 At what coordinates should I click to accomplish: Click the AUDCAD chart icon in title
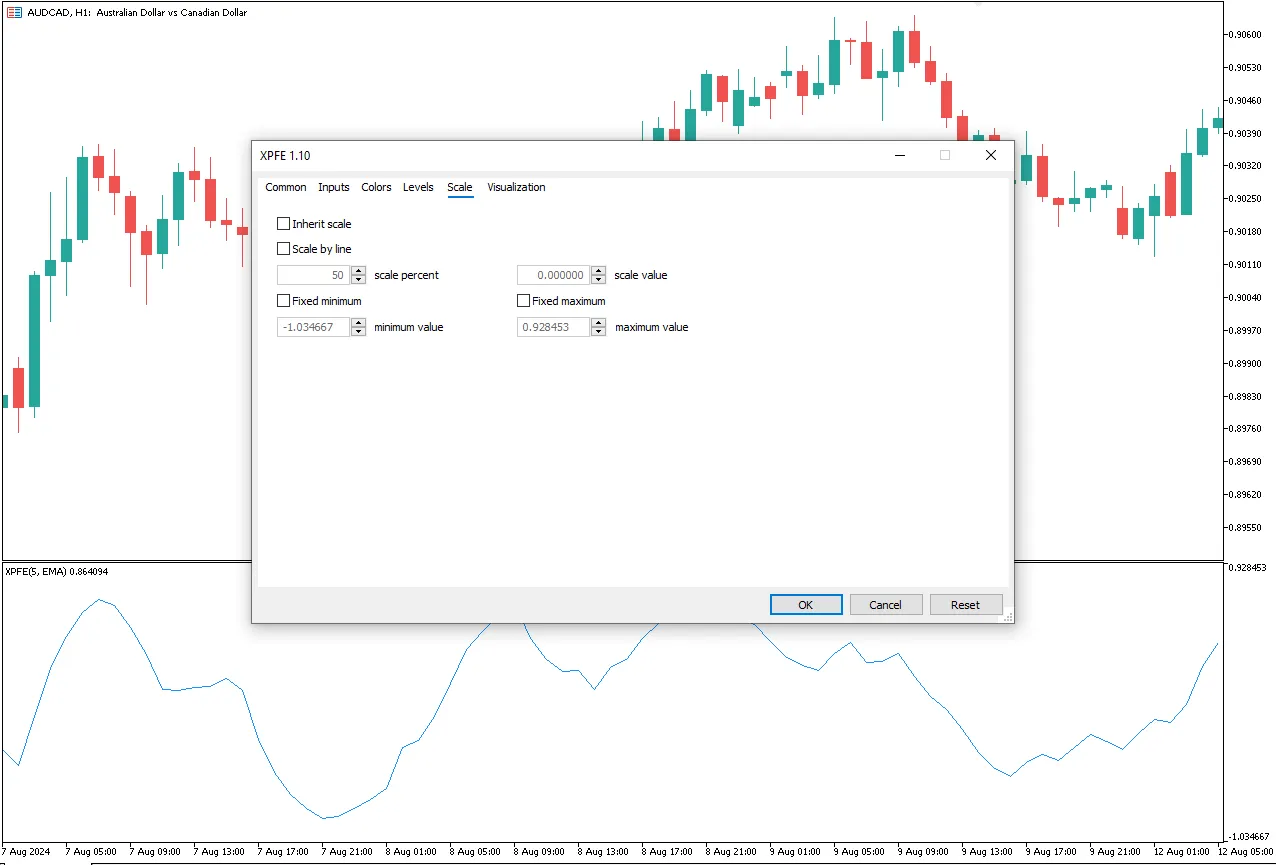pos(15,13)
